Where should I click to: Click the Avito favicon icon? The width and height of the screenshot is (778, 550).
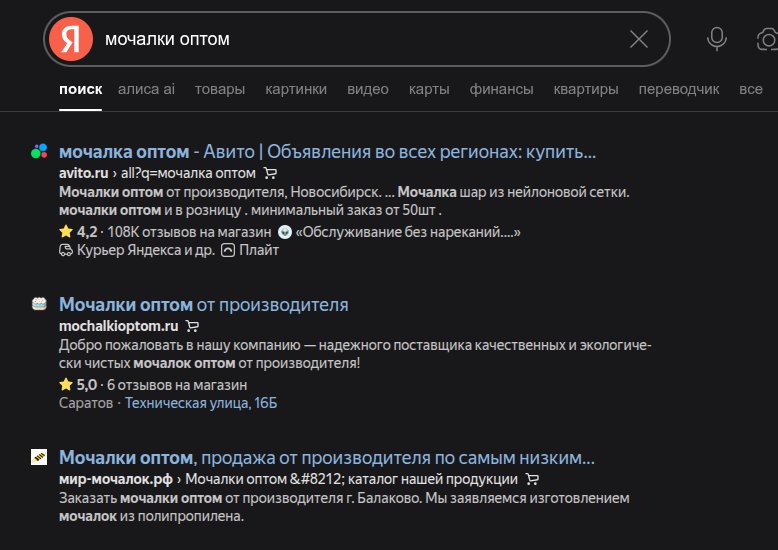click(x=39, y=152)
